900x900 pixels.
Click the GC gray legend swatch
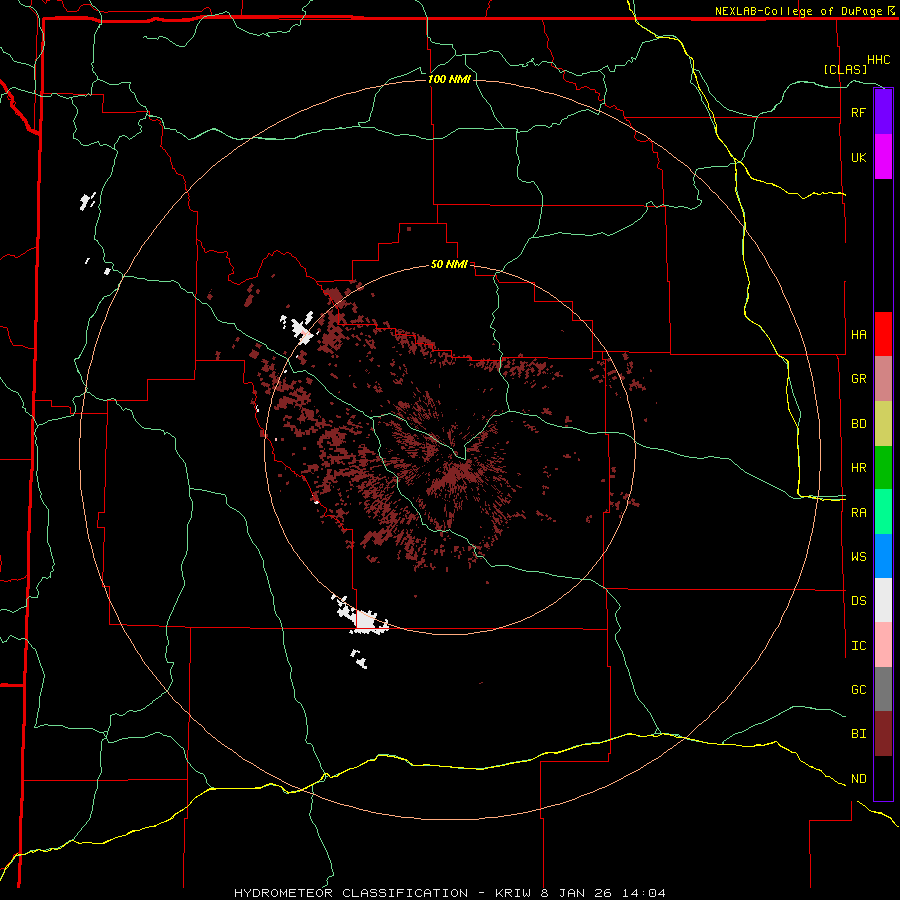(x=883, y=689)
